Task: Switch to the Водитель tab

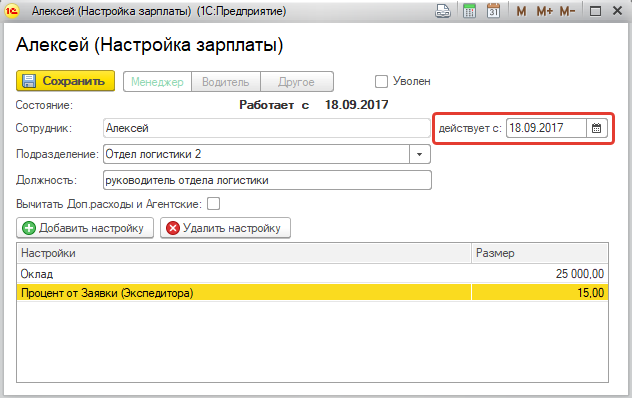Action: tap(226, 82)
